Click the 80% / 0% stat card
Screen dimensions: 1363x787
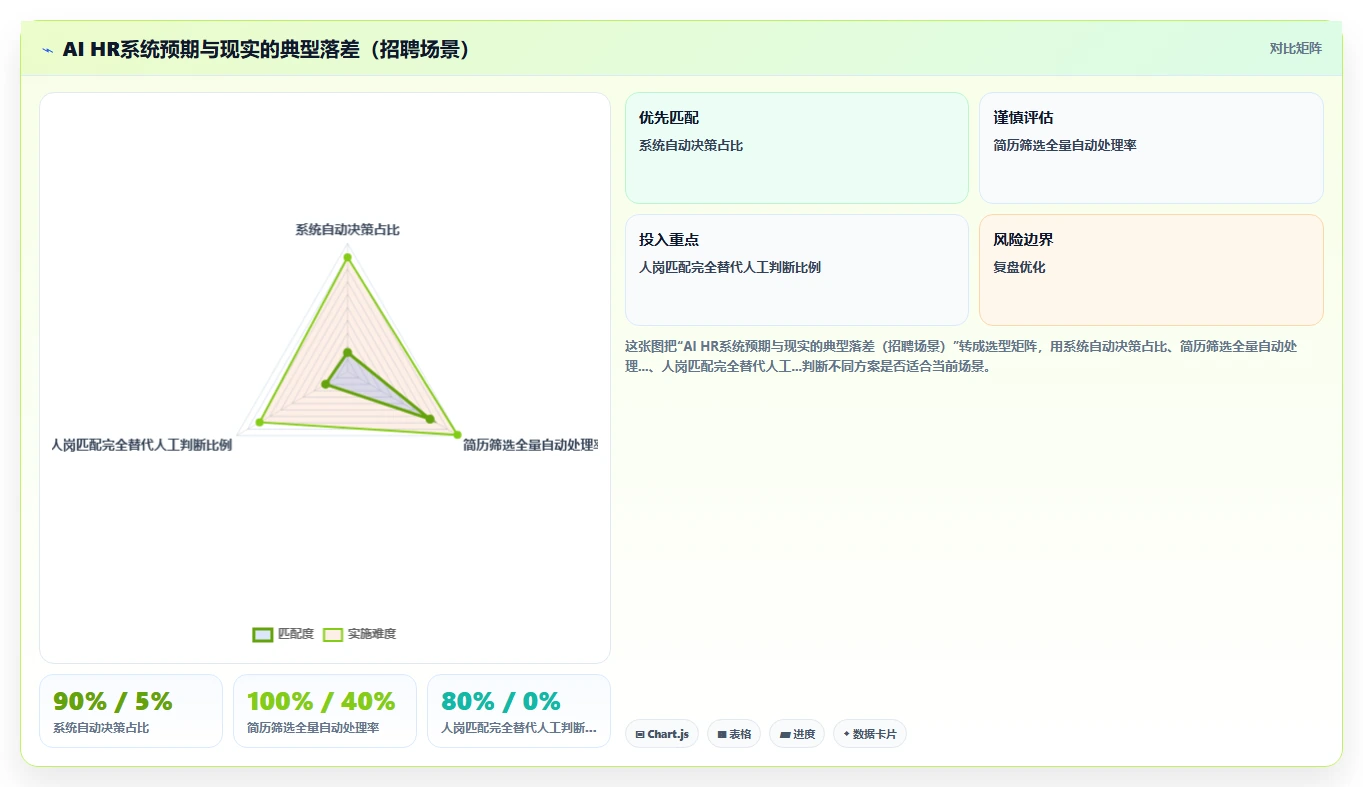[x=519, y=711]
